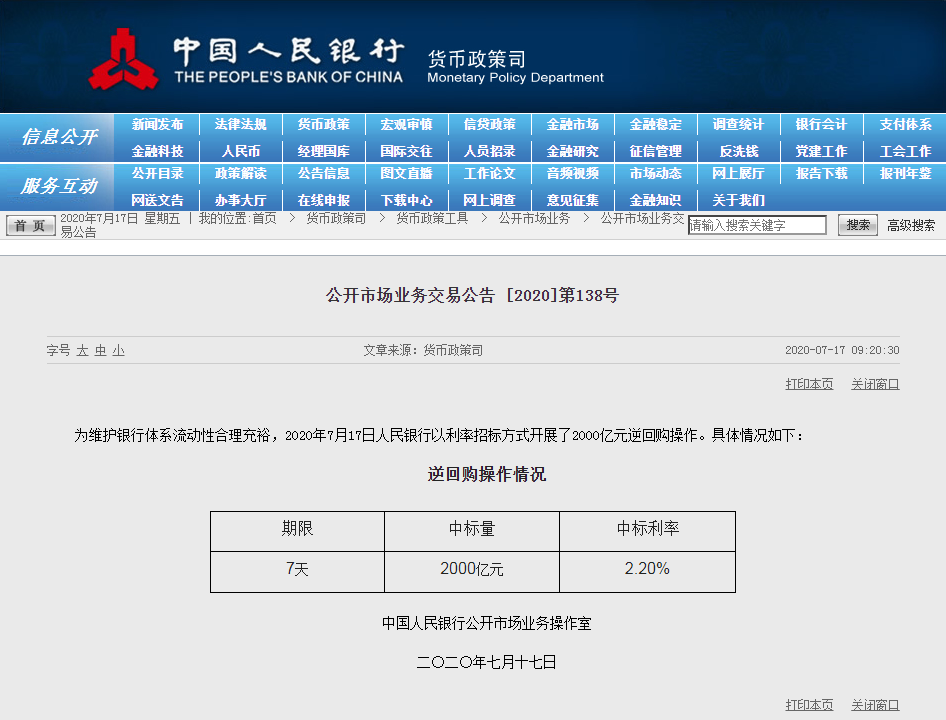Select 征信管理 from the navigation
Viewport: 946px width, 720px height.
tap(655, 152)
